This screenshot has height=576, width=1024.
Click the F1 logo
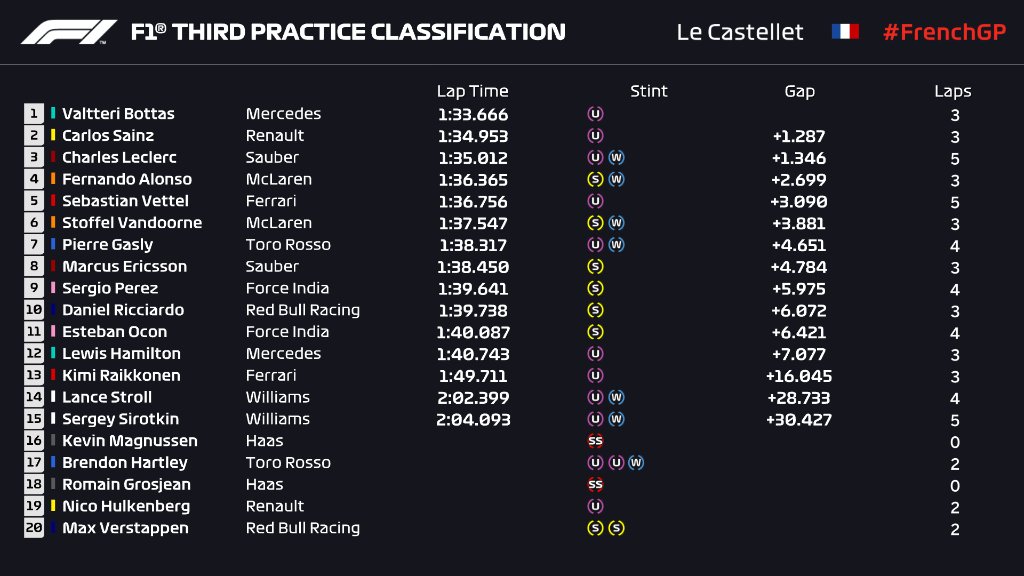69,32
